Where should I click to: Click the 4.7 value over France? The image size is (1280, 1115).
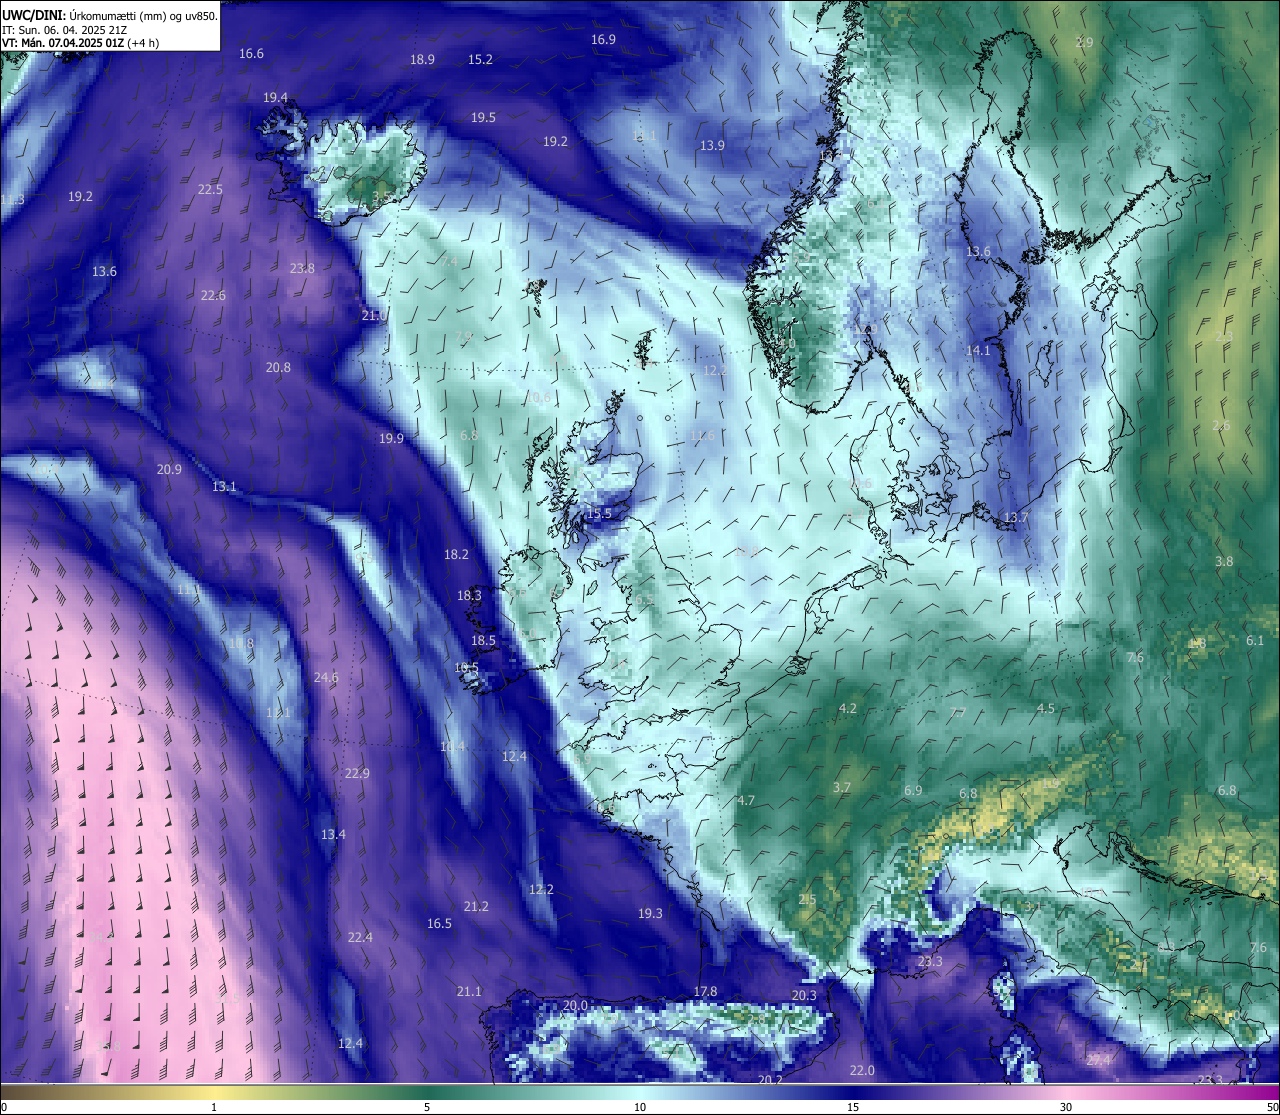coord(746,801)
